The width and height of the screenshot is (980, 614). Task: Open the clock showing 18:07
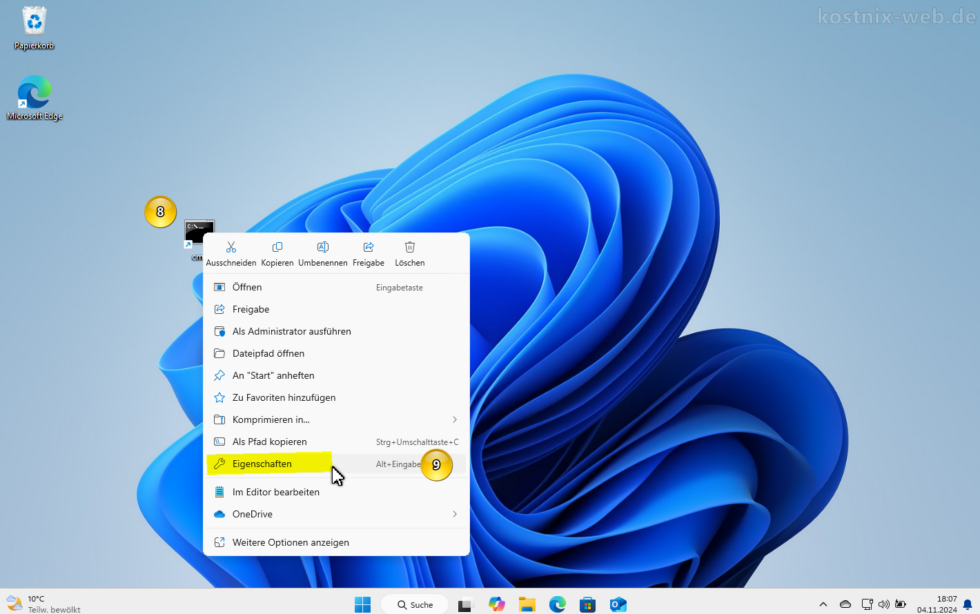937,604
